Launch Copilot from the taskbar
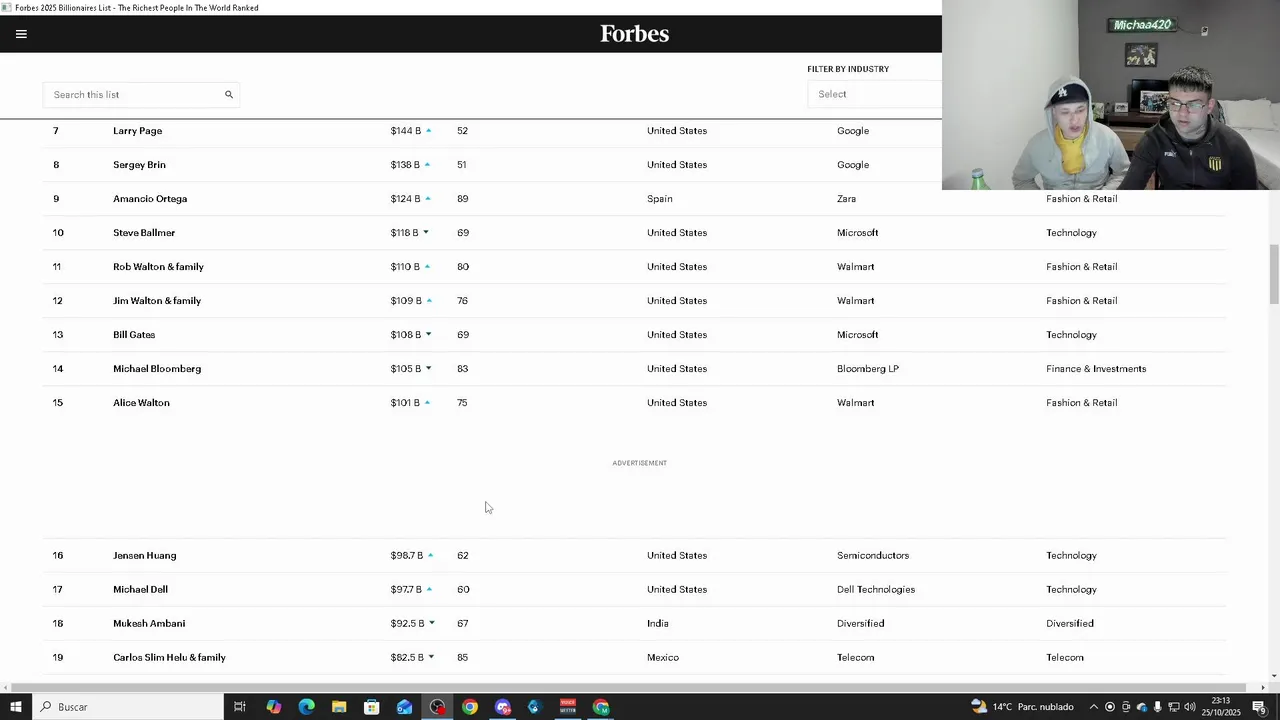The width and height of the screenshot is (1280, 720). click(273, 707)
